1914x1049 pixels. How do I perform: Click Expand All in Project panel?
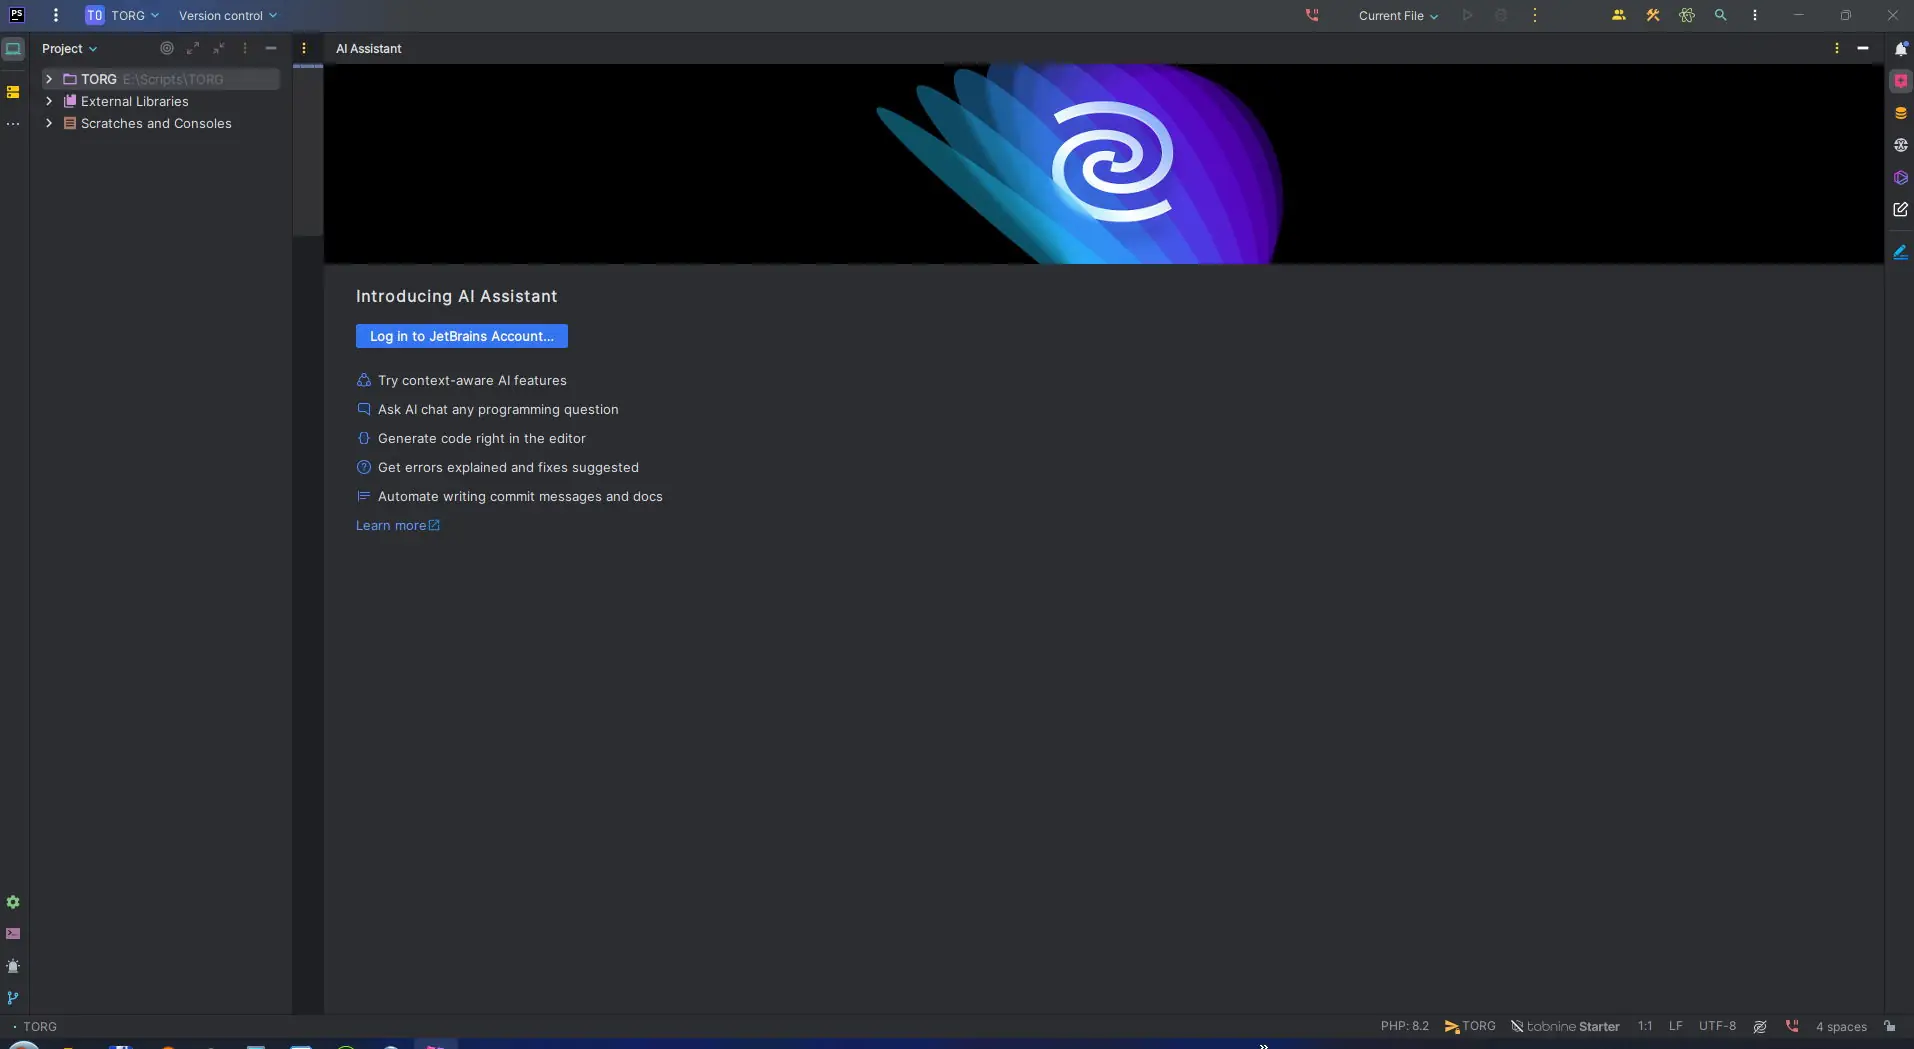(x=193, y=48)
